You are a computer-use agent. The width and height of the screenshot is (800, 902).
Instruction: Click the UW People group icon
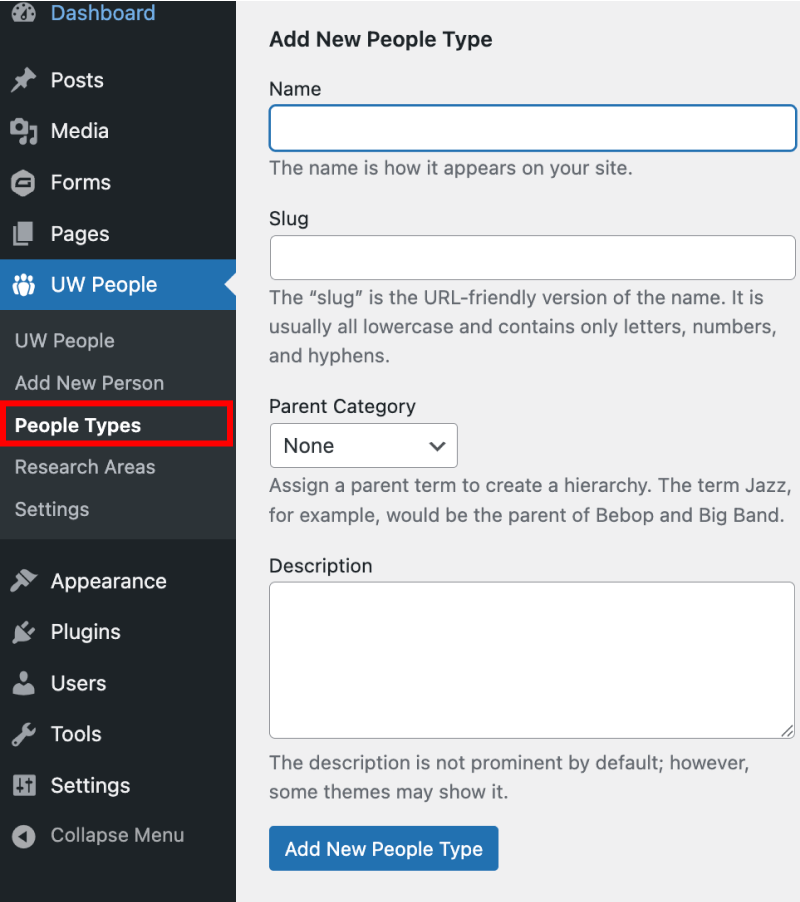pyautogui.click(x=23, y=285)
